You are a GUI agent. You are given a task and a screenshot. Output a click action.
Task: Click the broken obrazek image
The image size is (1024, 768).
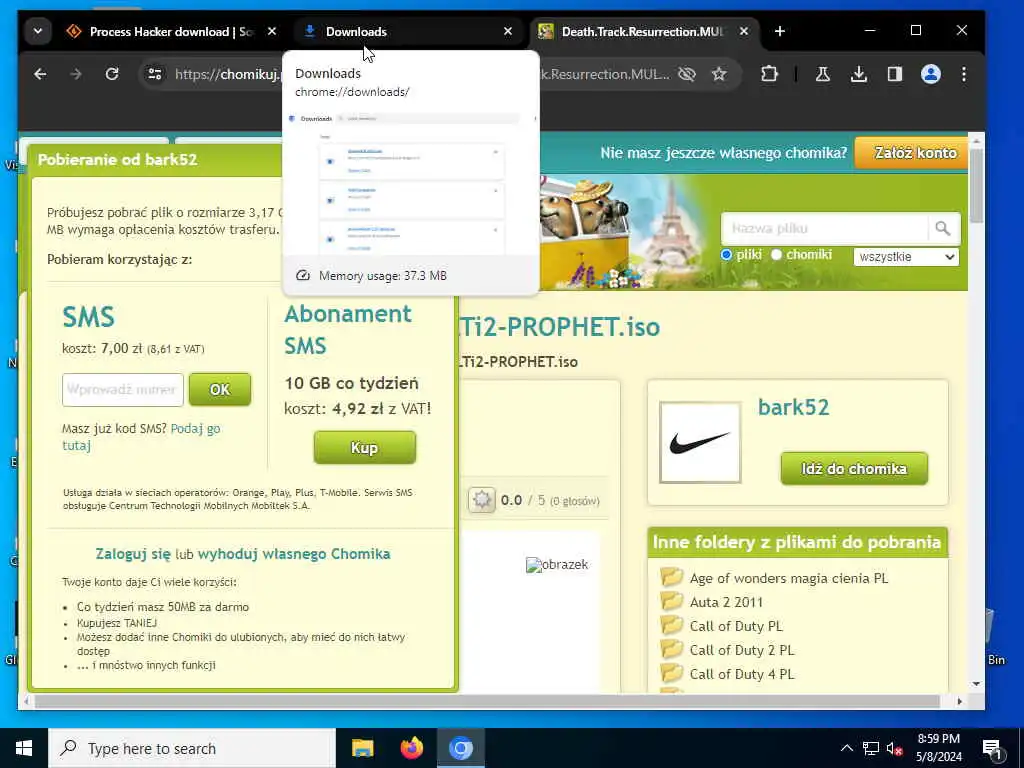557,565
